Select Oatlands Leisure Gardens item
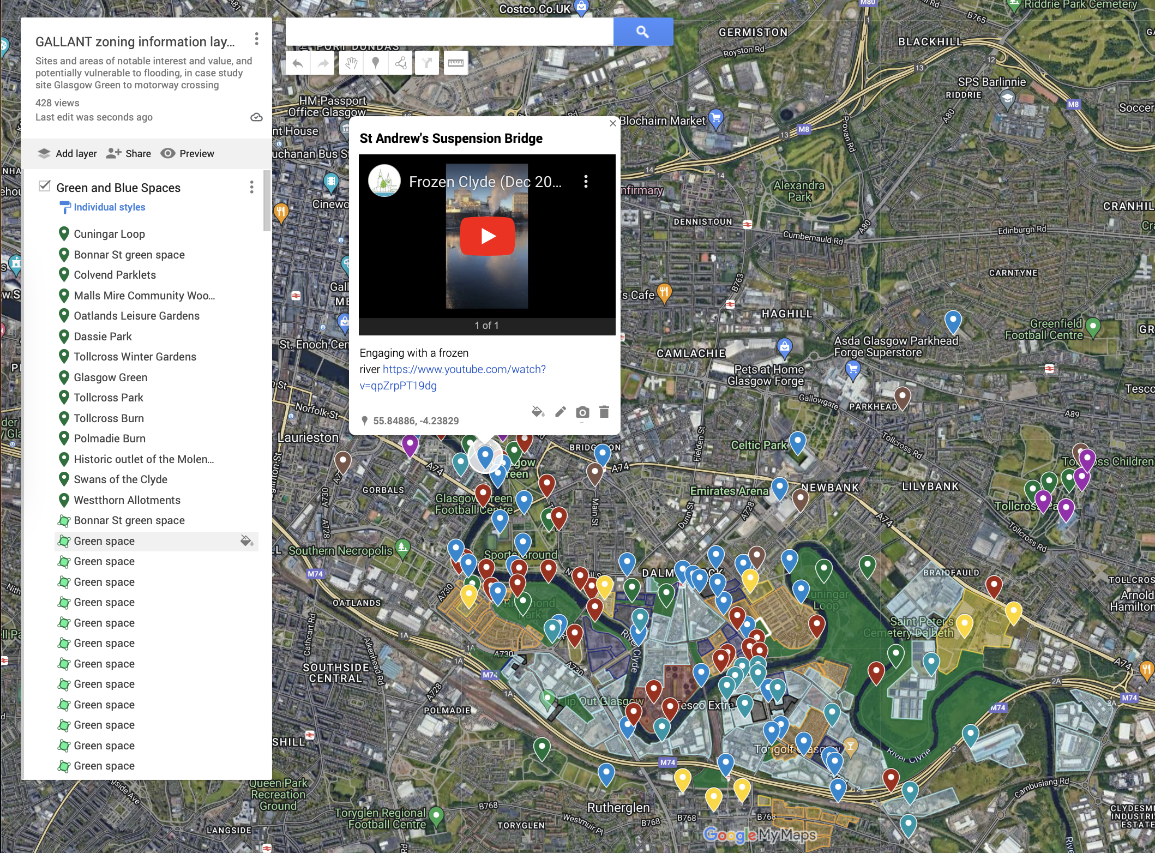Viewport: 1155px width, 853px height. point(136,315)
